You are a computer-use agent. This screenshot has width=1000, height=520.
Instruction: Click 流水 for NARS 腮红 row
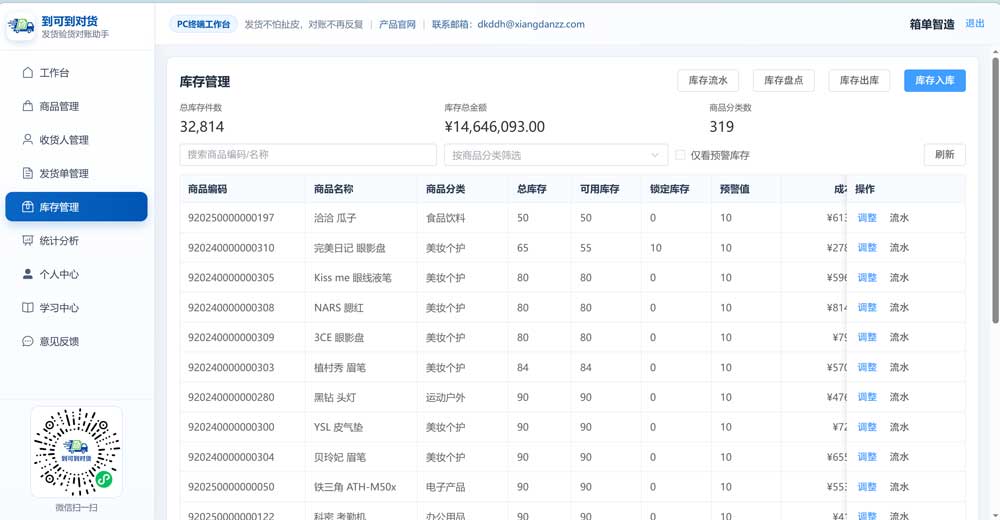[899, 308]
